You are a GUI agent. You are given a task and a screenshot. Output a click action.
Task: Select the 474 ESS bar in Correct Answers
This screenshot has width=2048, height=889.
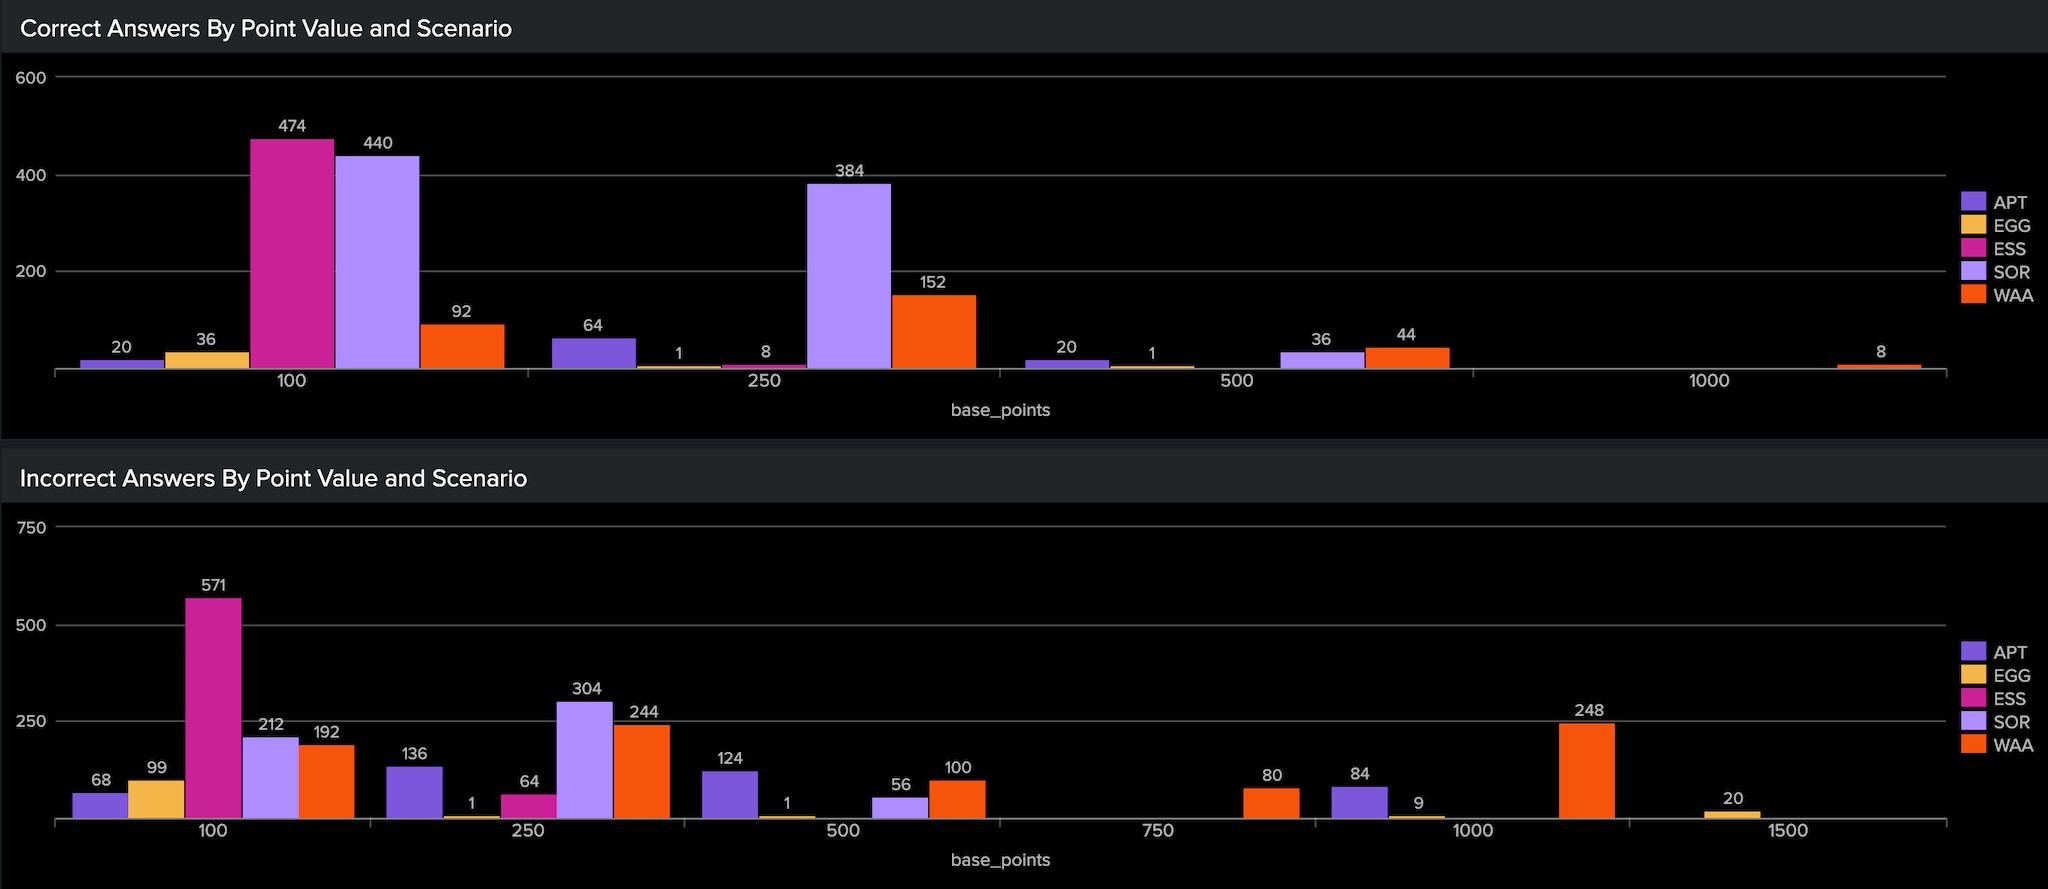292,254
